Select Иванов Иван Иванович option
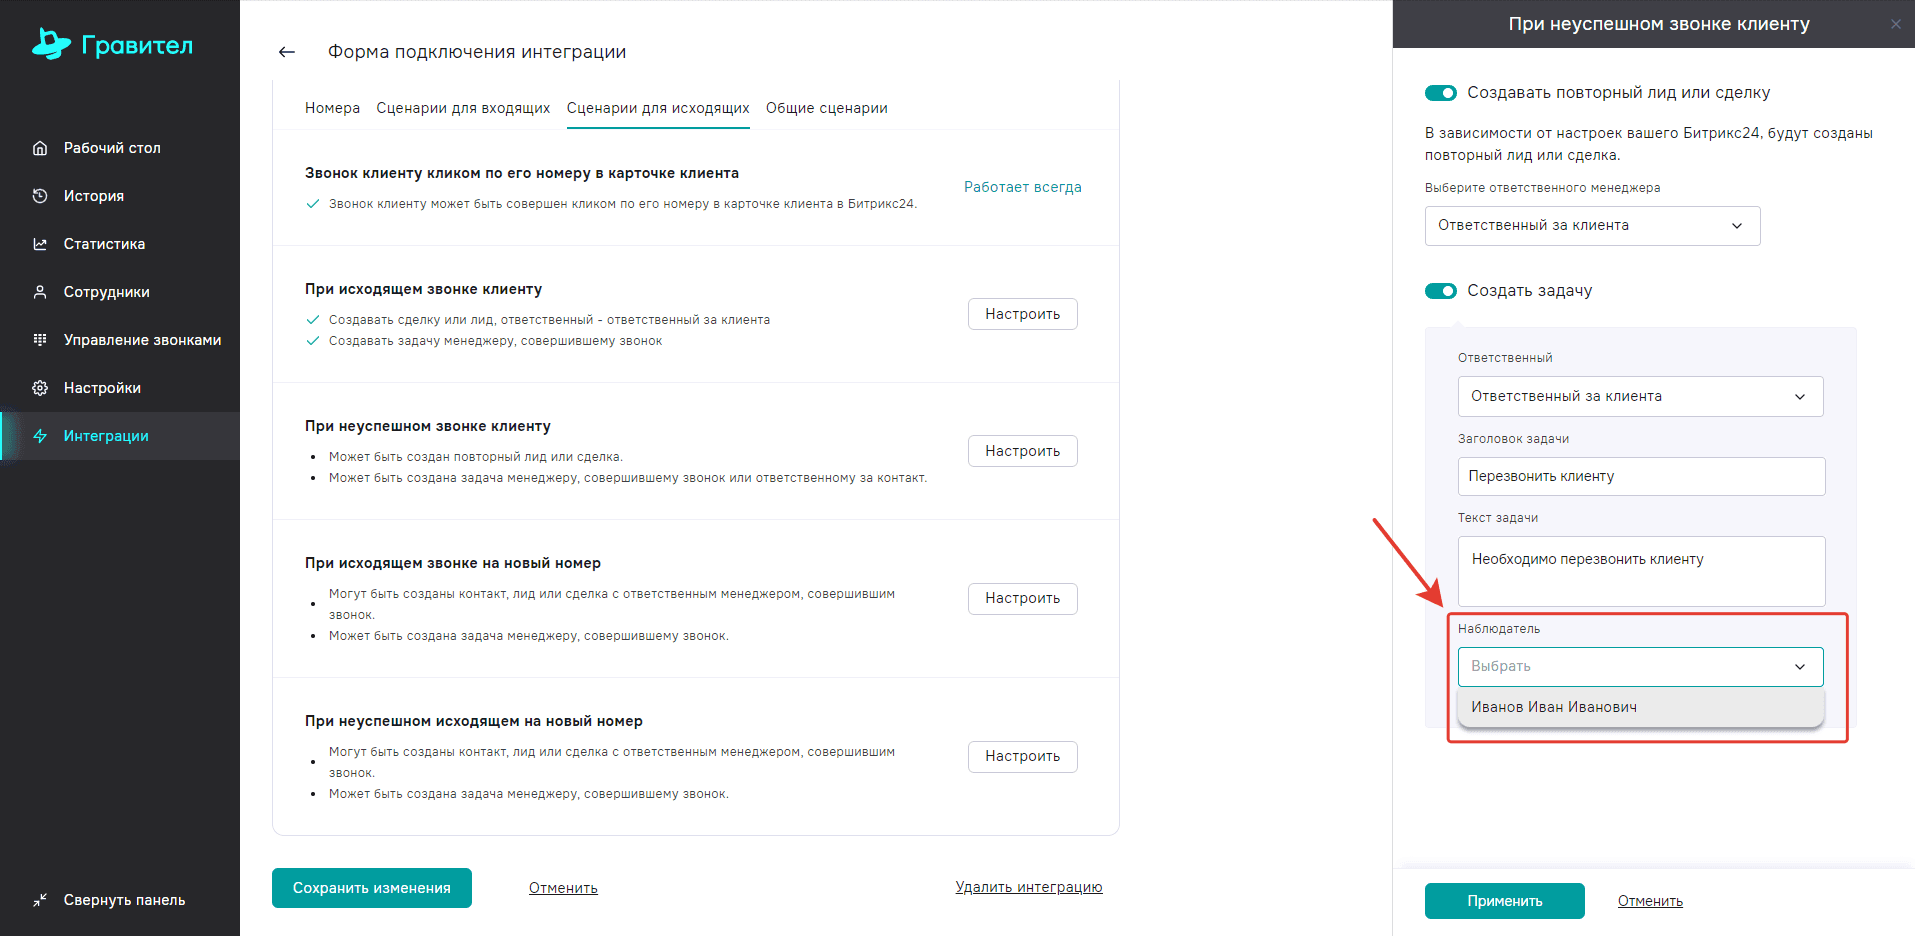Screen dimensions: 1915x936 tap(1554, 707)
